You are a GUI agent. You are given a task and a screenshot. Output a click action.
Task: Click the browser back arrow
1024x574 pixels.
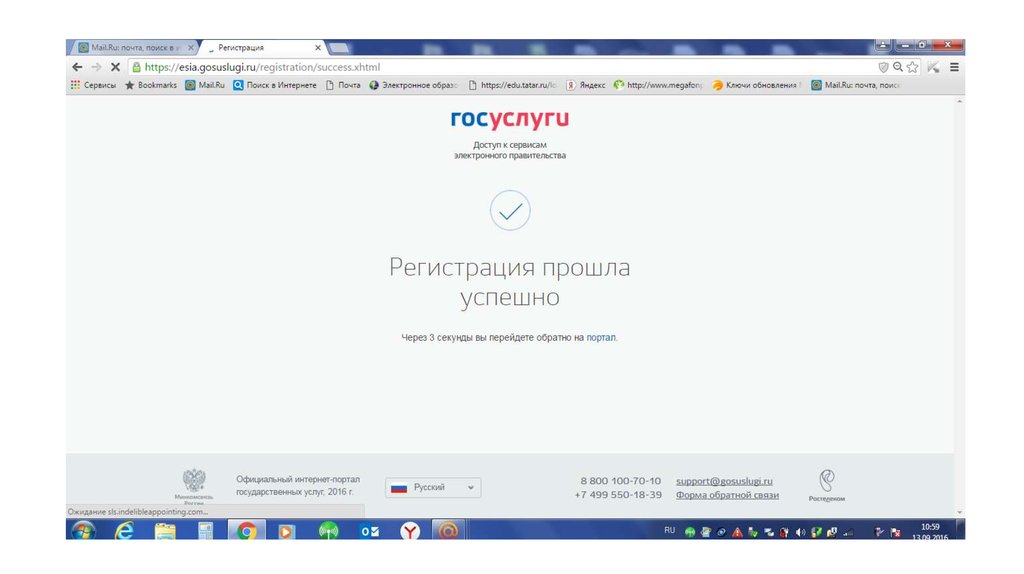77,67
